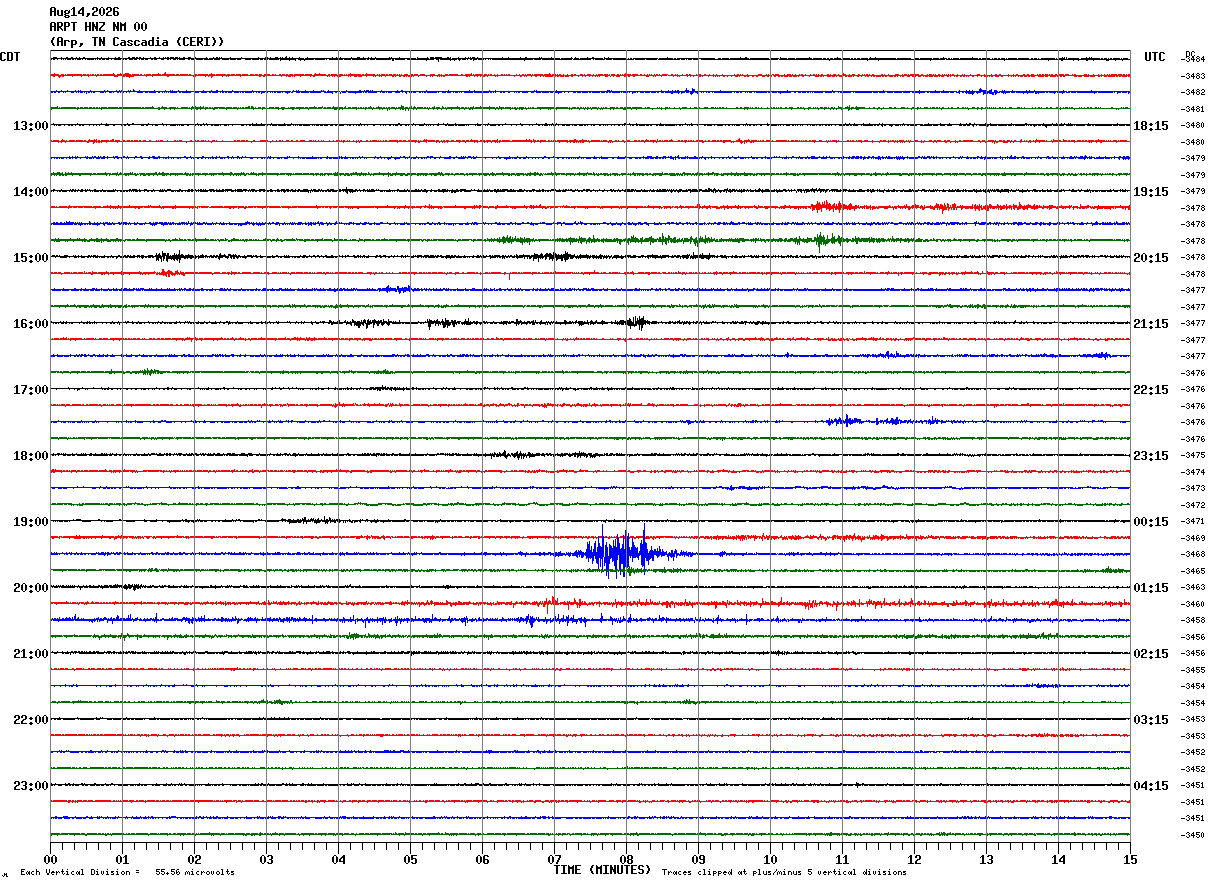Click the Each Vertical Division microvolts note

coord(127,872)
